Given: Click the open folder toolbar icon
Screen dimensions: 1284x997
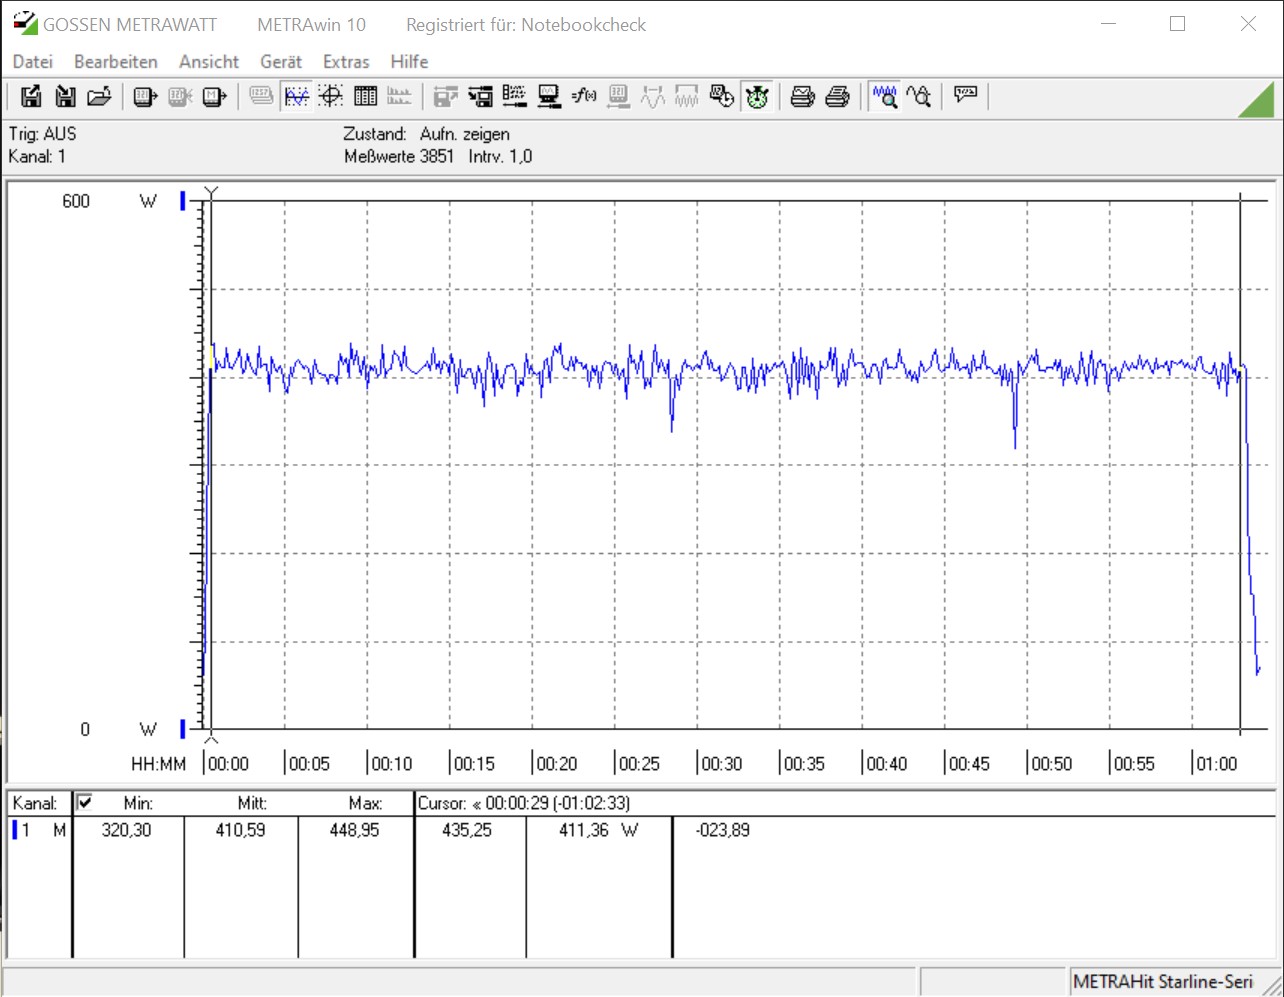Looking at the screenshot, I should coord(98,96).
